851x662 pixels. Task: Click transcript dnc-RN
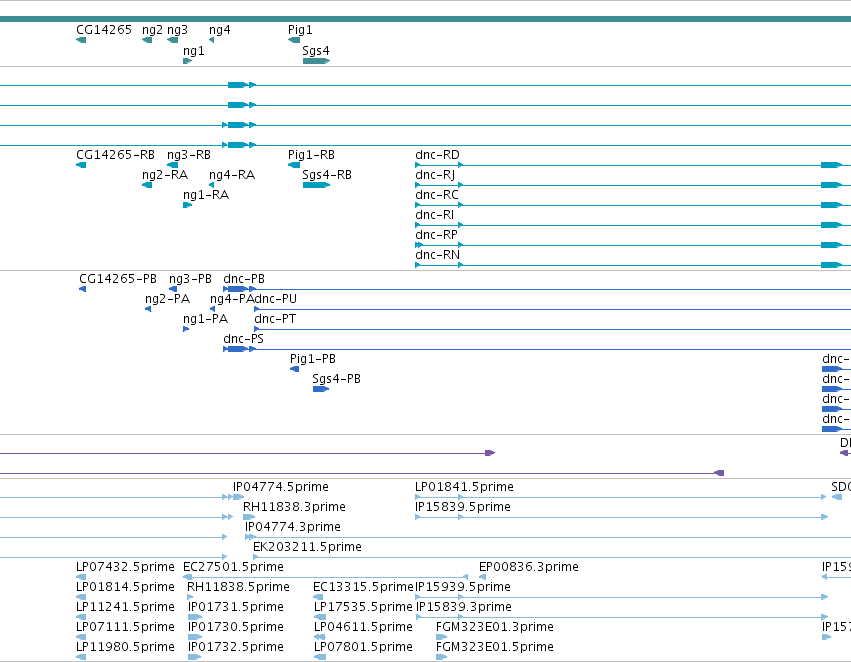tap(437, 255)
